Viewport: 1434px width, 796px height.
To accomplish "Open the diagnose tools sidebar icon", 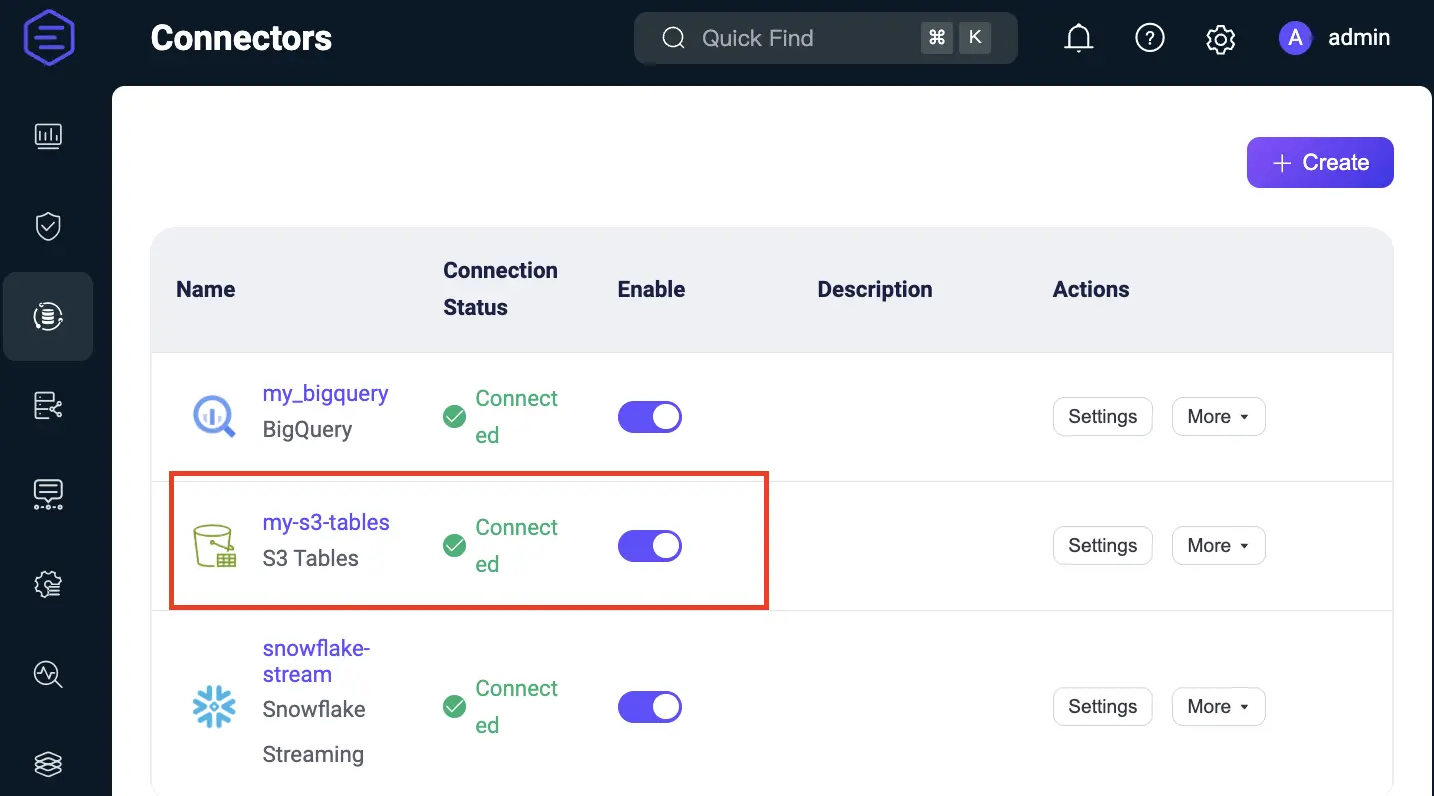I will tap(48, 674).
